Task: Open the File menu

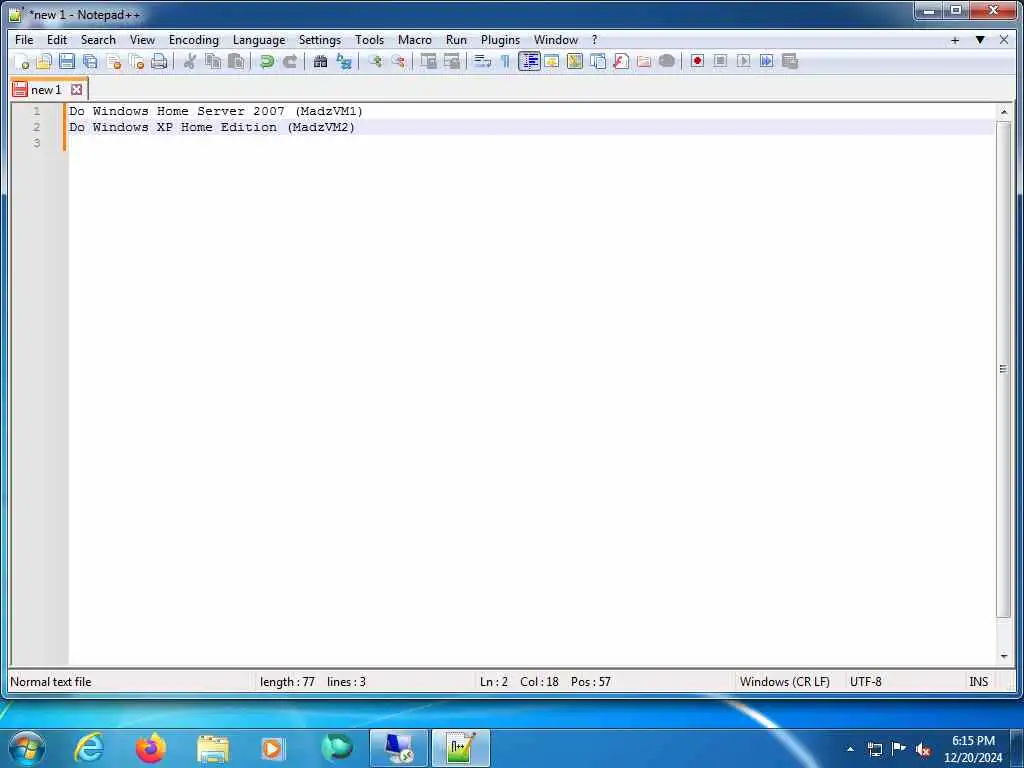Action: point(24,40)
